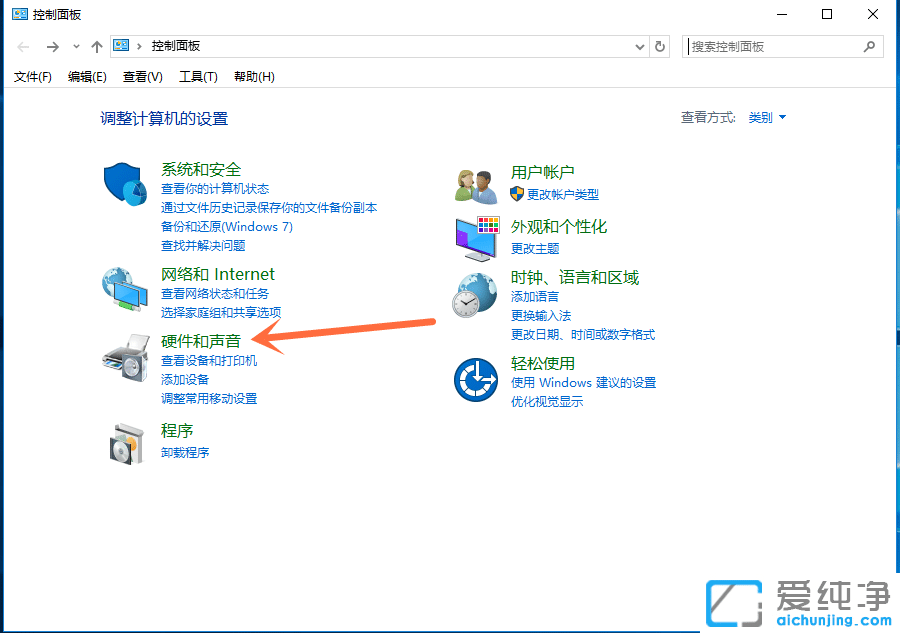This screenshot has width=900, height=633.
Task: Open the 外观和个性化 category link
Action: pyautogui.click(x=559, y=227)
